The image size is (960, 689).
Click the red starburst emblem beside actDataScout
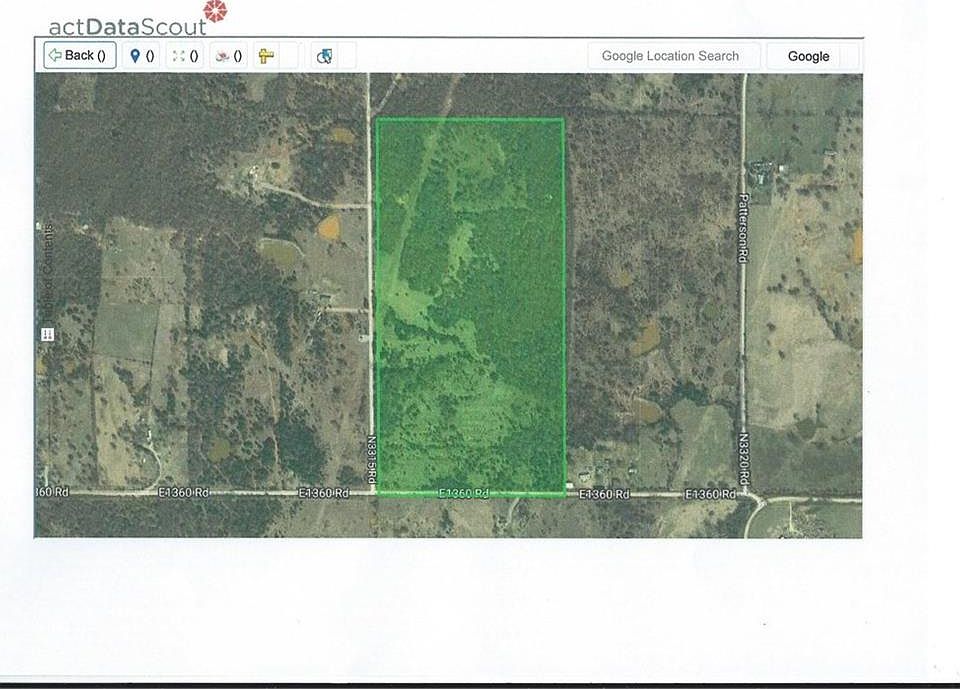(214, 13)
